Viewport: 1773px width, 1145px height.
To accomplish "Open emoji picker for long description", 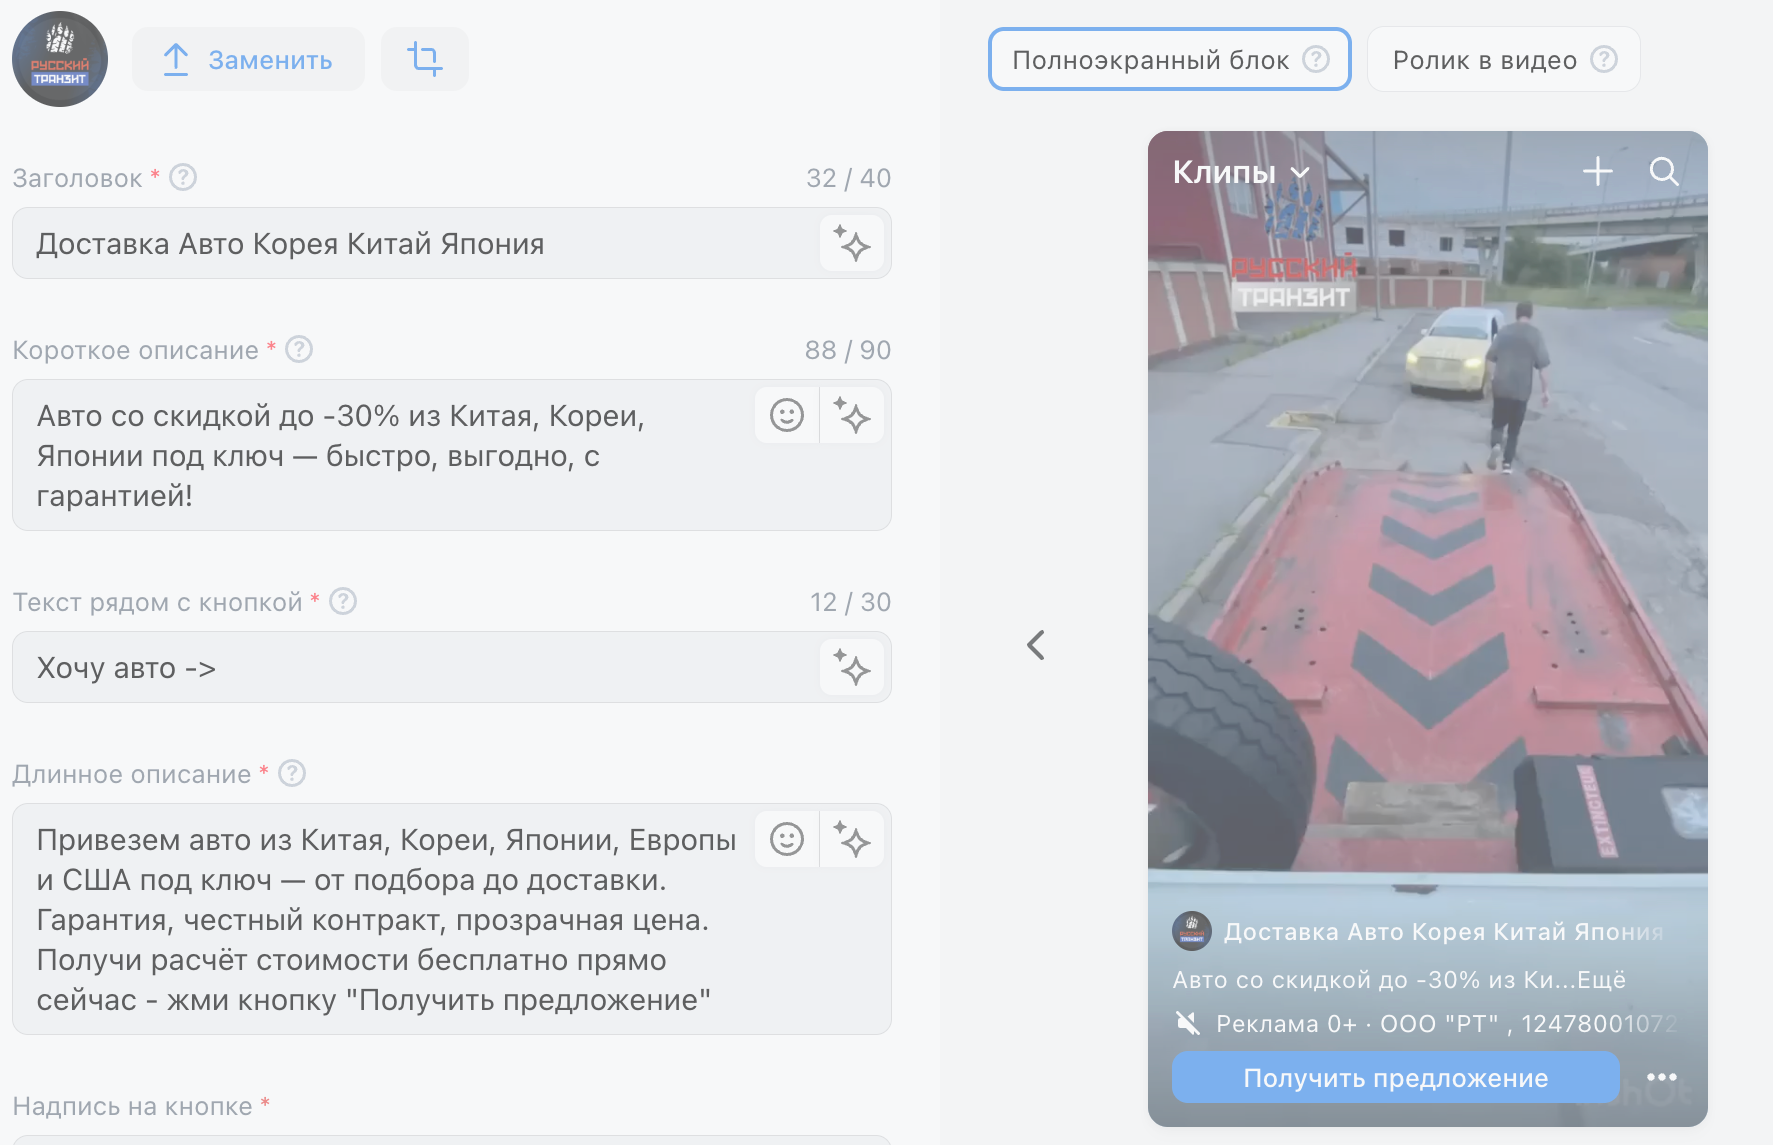I will 787,839.
